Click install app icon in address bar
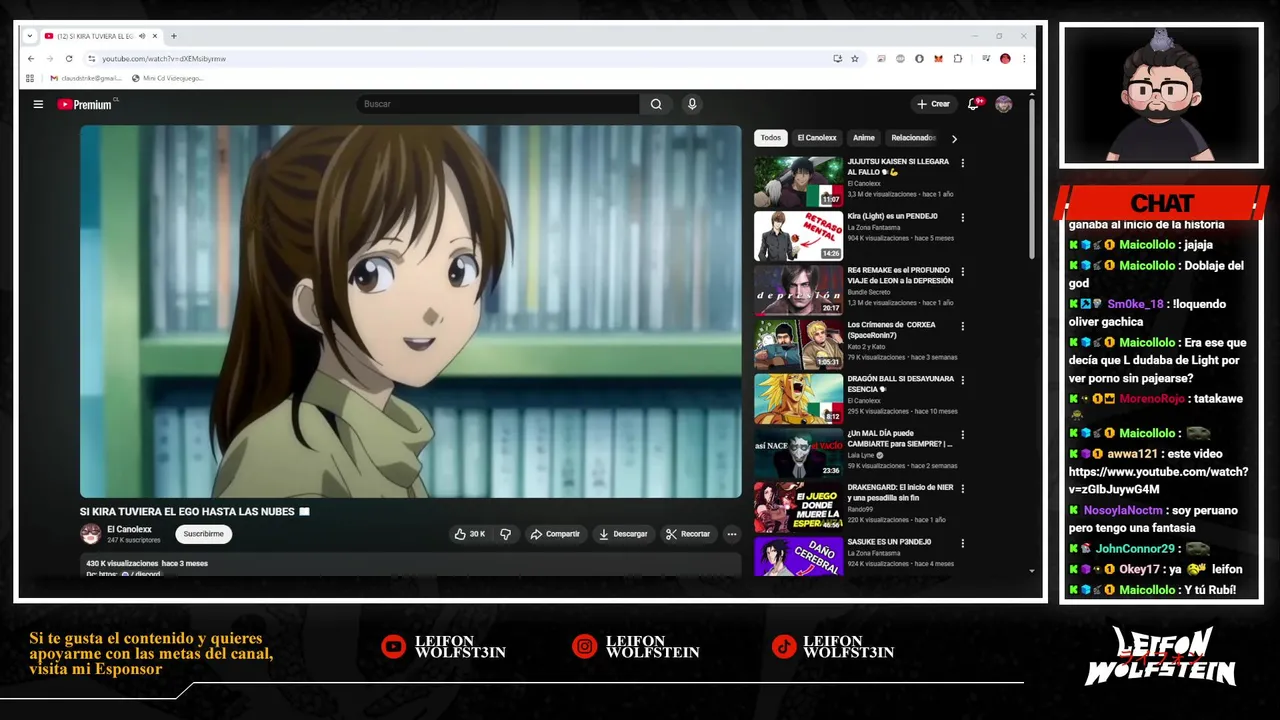The image size is (1280, 720). point(837,59)
